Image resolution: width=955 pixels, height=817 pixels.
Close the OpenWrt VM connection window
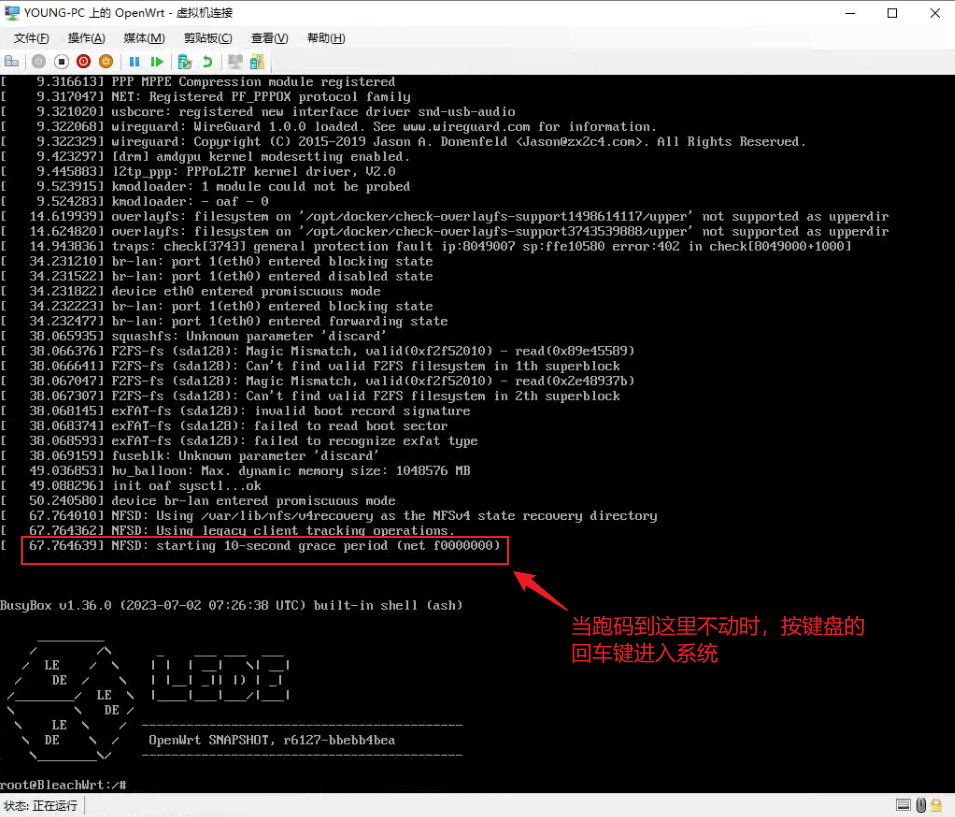935,13
